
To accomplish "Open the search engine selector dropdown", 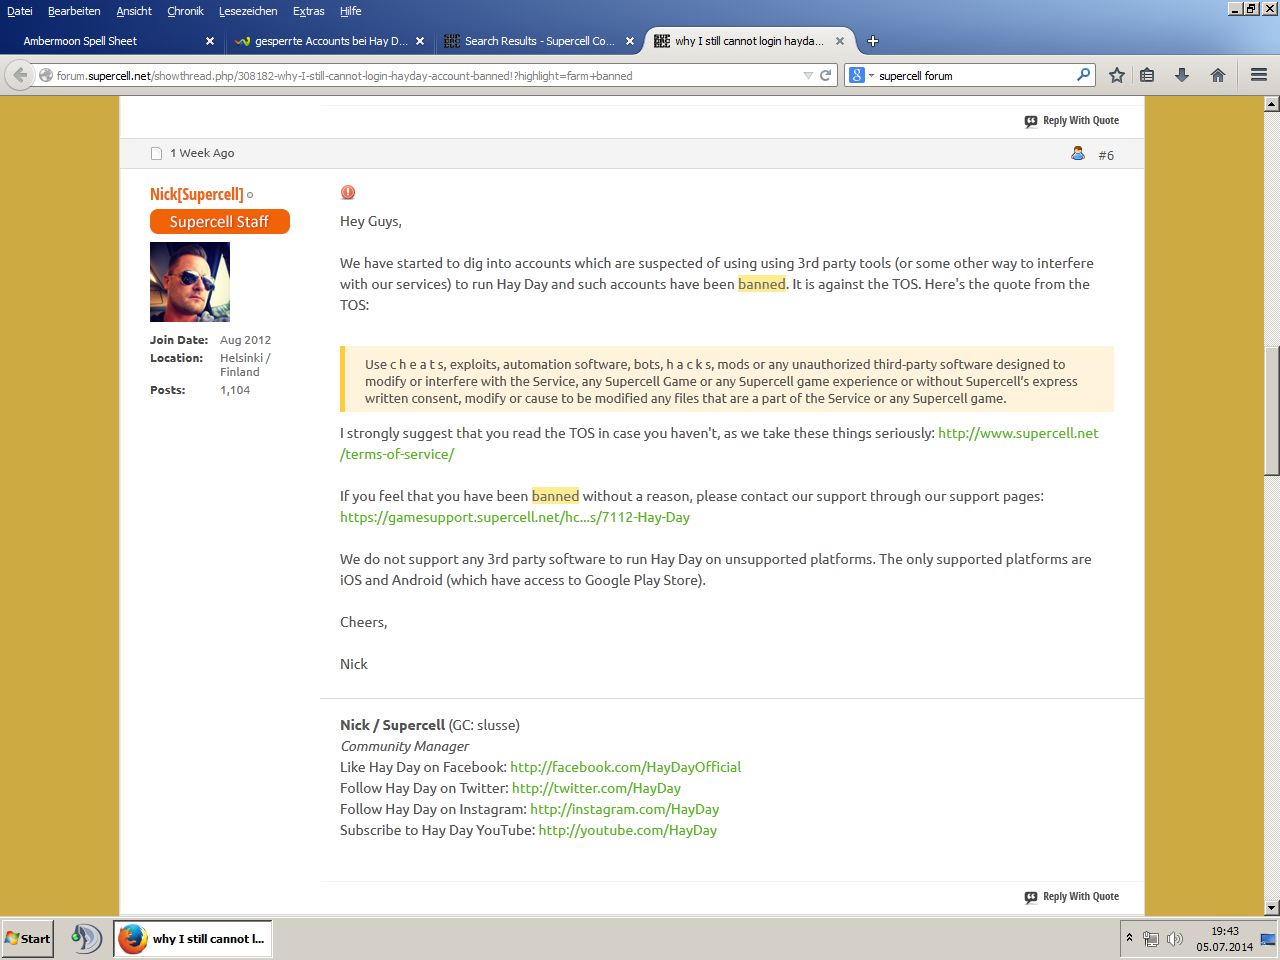I will coord(860,75).
